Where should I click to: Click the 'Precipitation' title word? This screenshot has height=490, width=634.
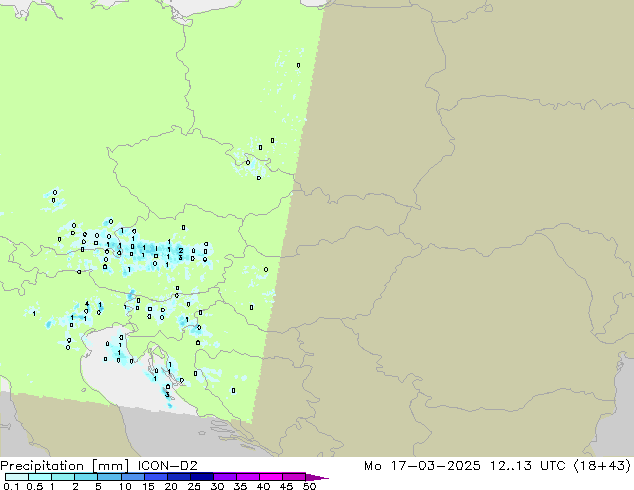42,466
